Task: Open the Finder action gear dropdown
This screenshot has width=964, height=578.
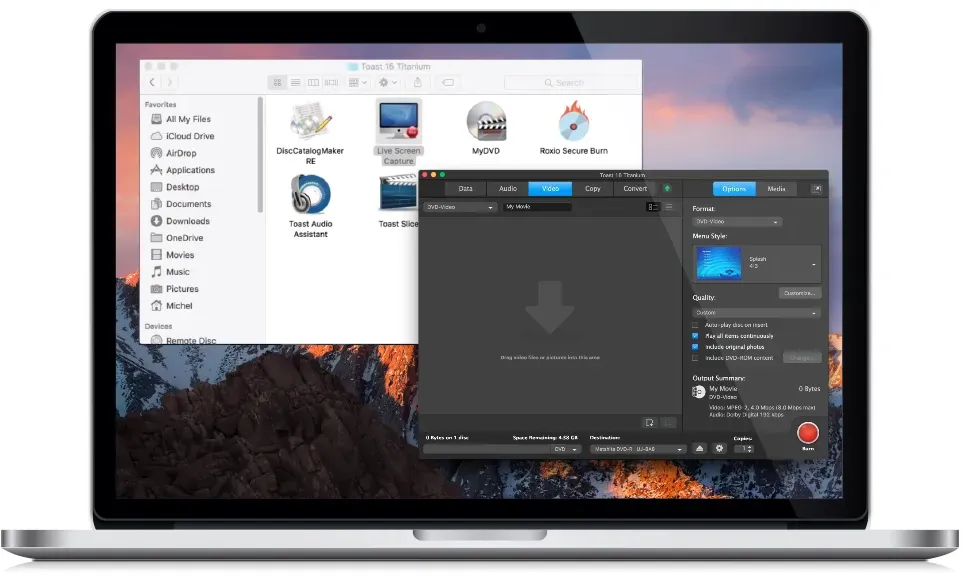Action: pos(388,82)
